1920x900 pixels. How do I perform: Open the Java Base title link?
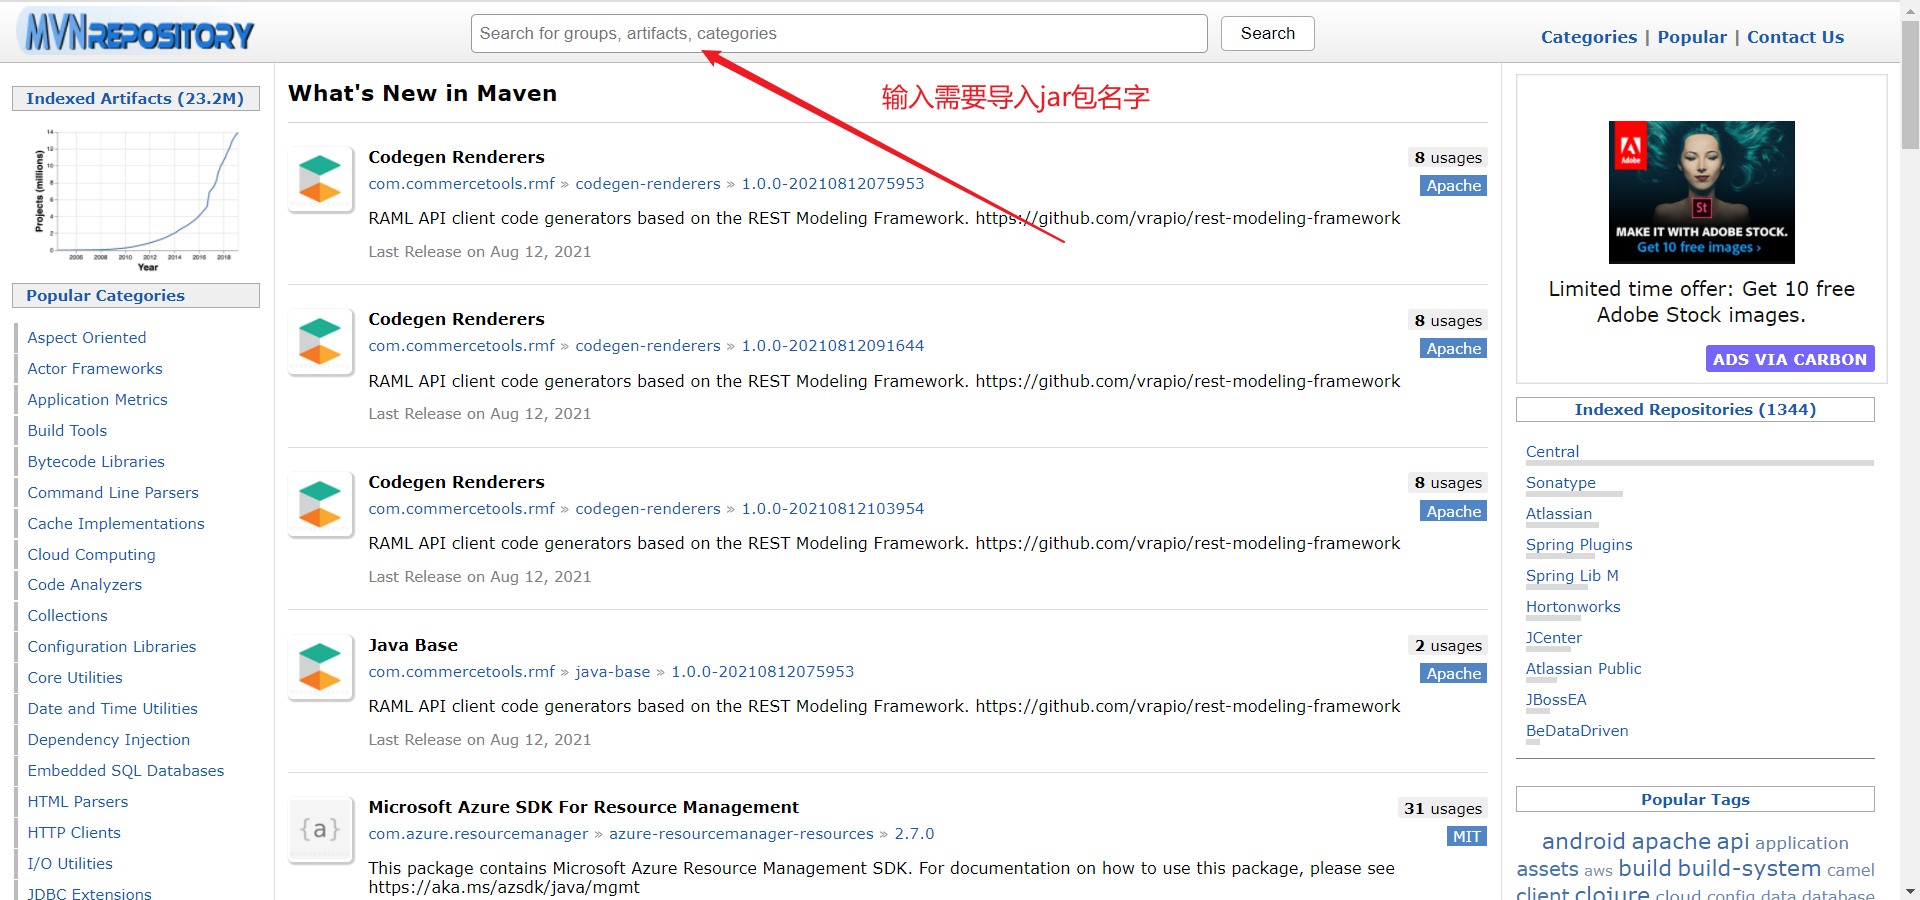tap(413, 645)
